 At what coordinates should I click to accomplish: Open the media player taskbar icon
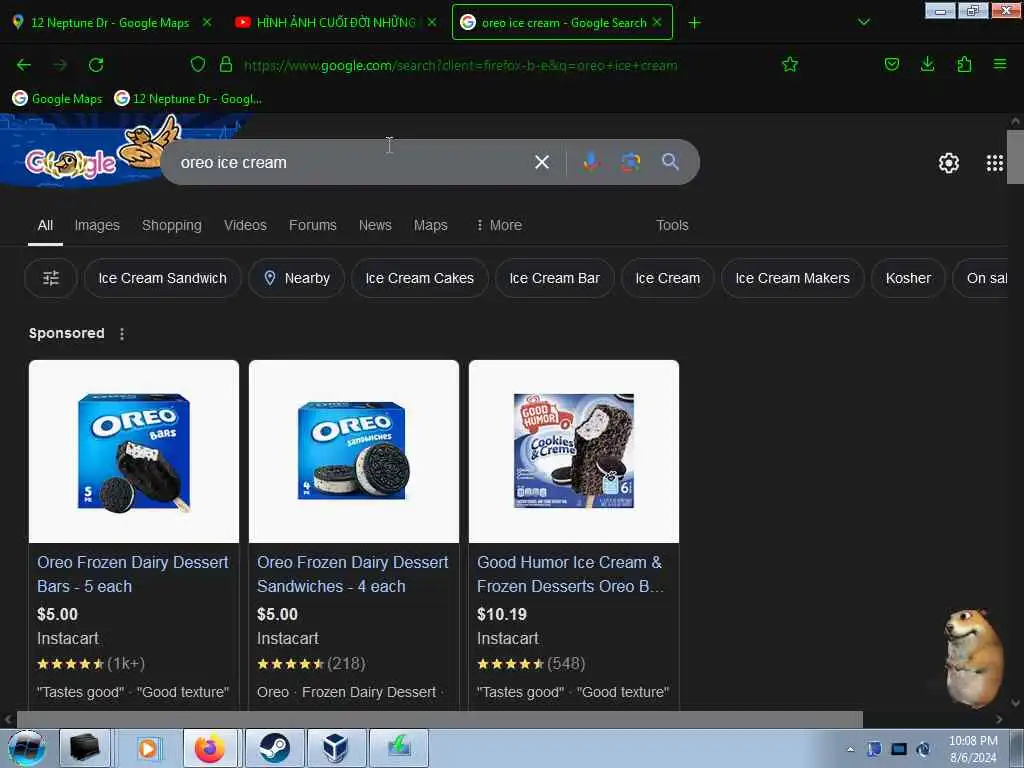click(148, 748)
